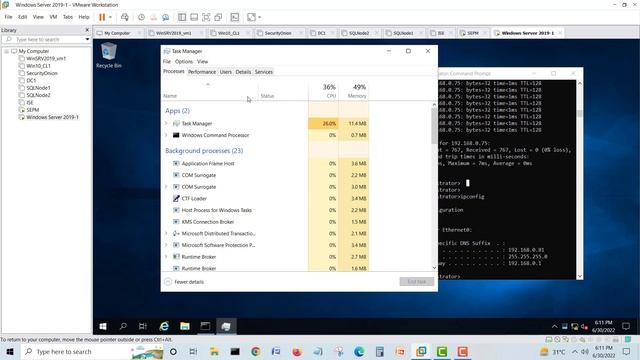Image resolution: width=640 pixels, height=360 pixels.
Task: Switch to Users tab in Task Manager
Action: [226, 72]
